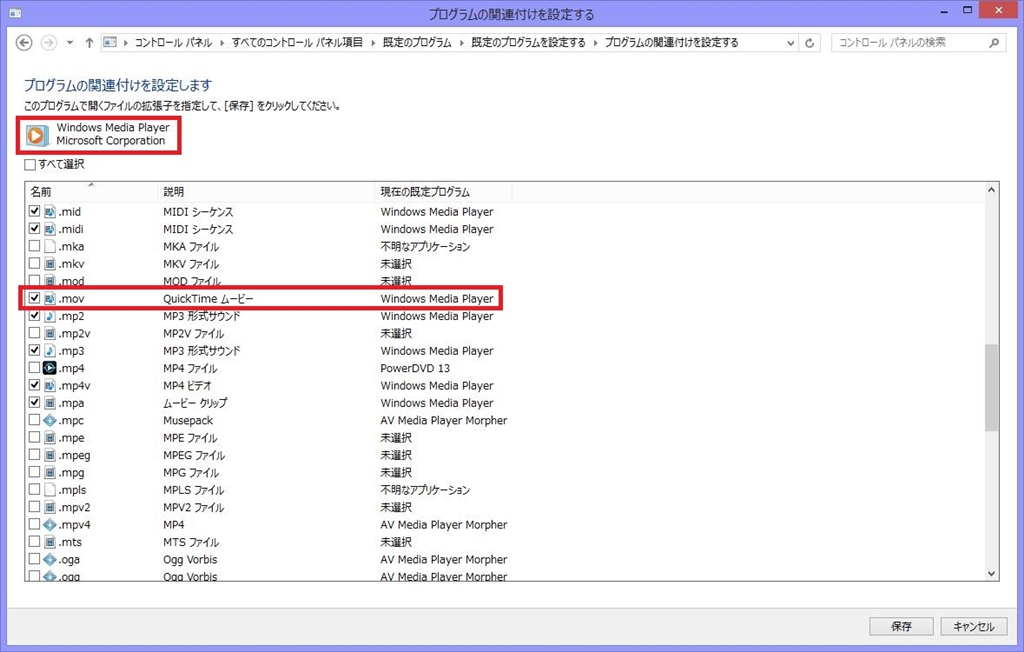Refresh the address bar location

pos(809,43)
